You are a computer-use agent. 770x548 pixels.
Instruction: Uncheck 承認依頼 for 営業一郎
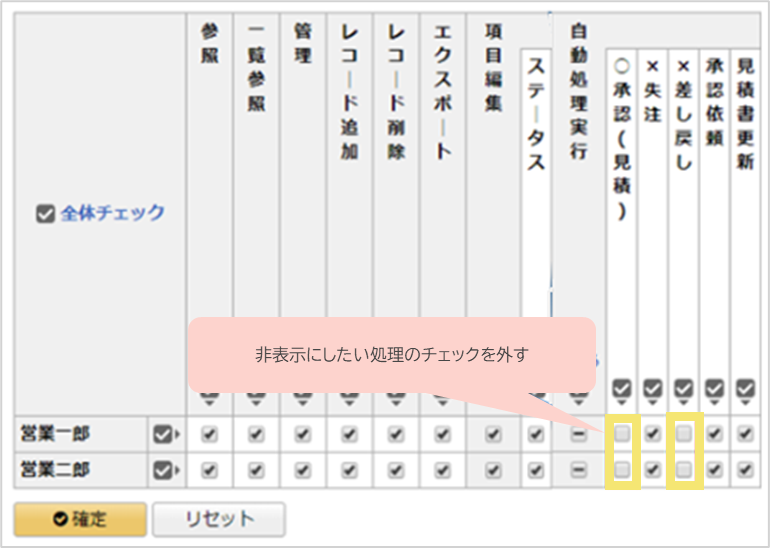715,433
